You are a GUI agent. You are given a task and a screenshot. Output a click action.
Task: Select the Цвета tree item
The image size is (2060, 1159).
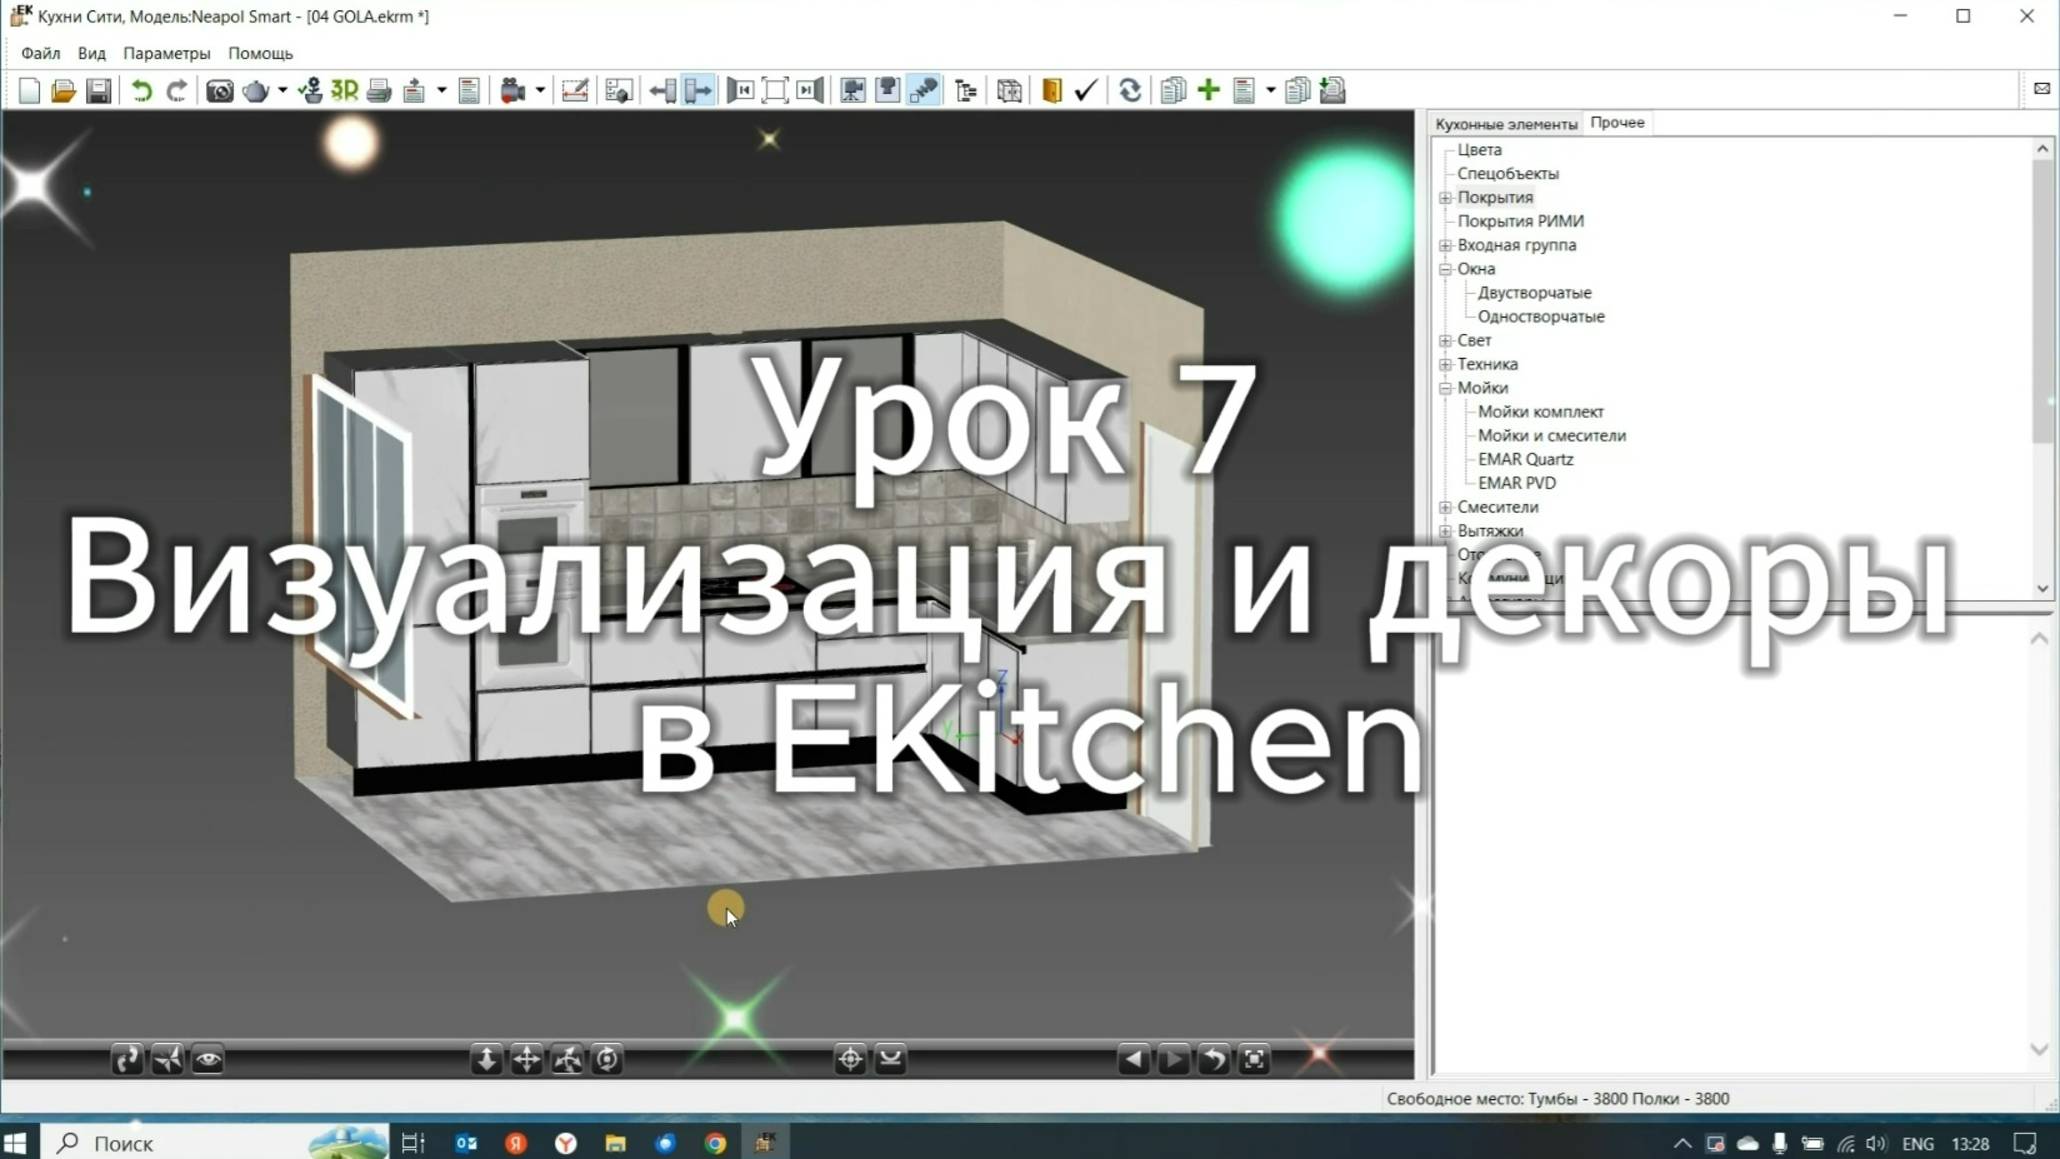pos(1479,150)
